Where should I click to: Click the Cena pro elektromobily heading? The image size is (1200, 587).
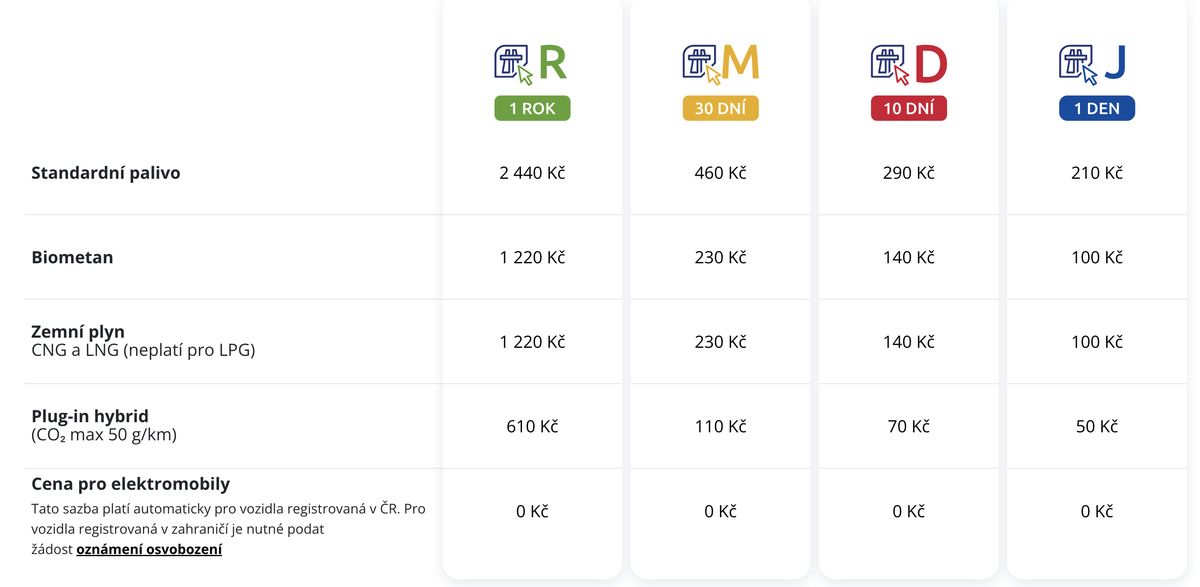click(131, 484)
